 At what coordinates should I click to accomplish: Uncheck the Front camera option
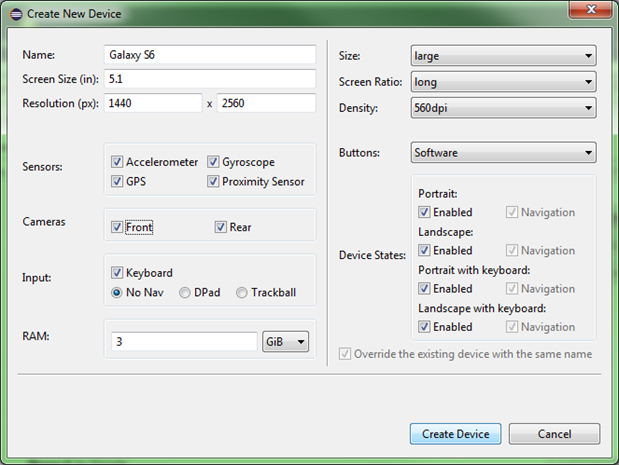(x=117, y=227)
